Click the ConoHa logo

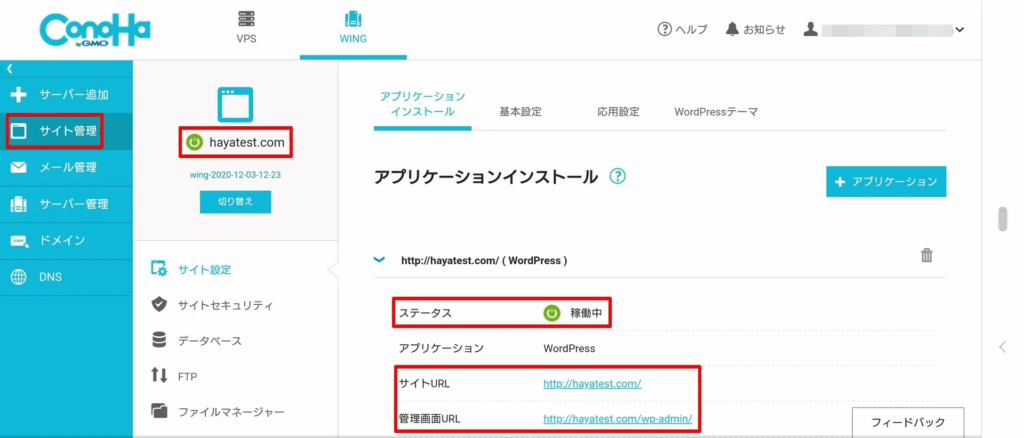(x=95, y=31)
